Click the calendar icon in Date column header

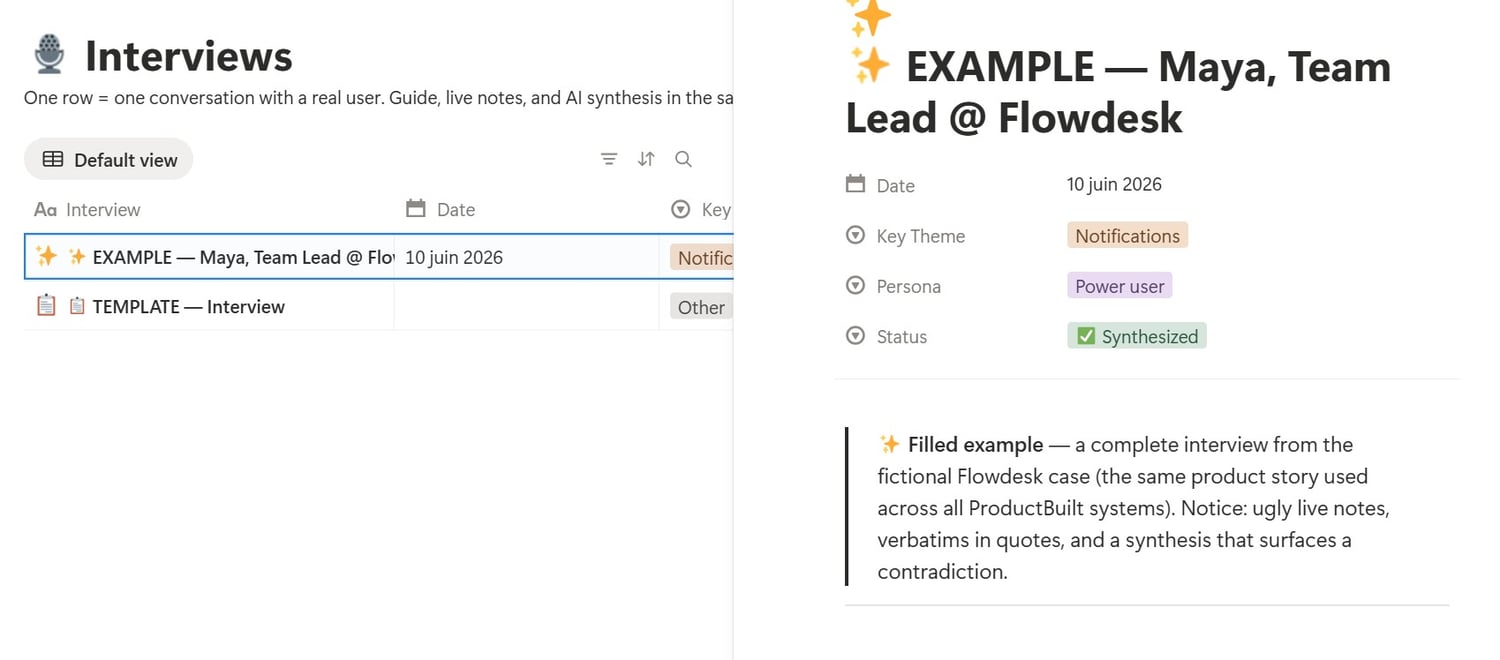click(416, 209)
